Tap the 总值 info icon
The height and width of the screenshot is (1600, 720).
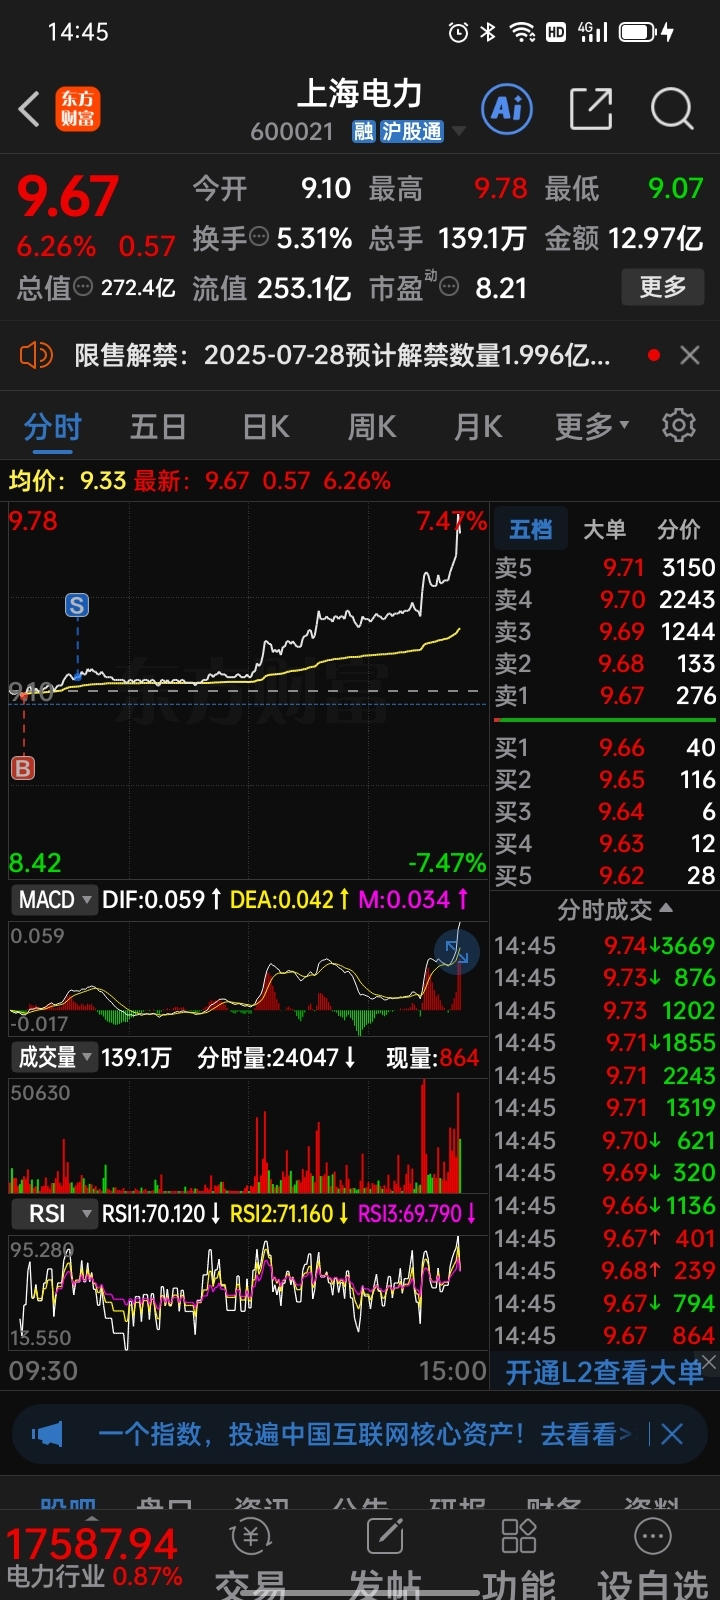tap(83, 287)
